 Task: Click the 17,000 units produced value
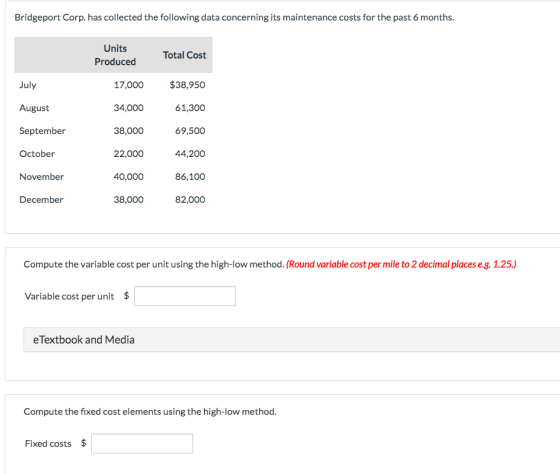point(129,85)
